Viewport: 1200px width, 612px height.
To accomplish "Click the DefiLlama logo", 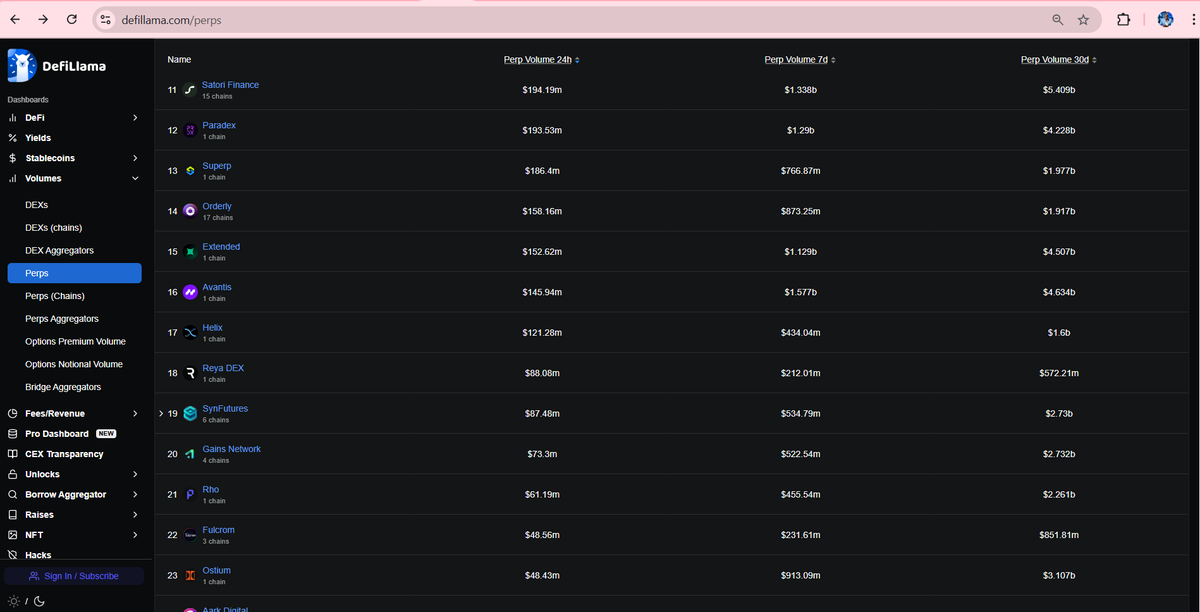I will [57, 66].
